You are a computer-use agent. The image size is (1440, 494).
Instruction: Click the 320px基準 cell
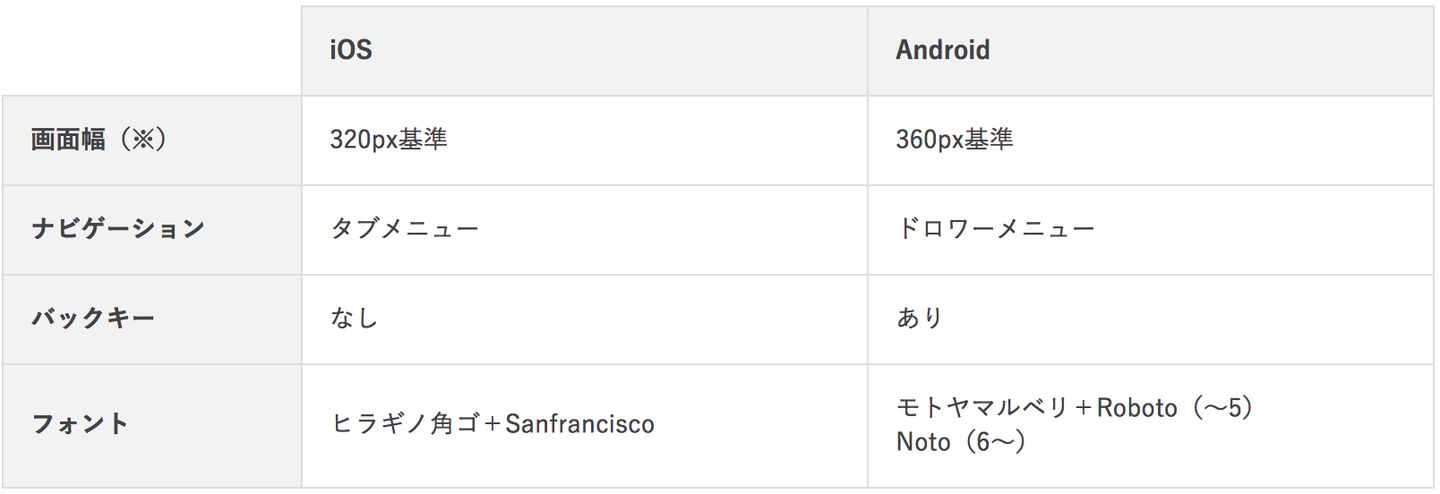coord(388,139)
